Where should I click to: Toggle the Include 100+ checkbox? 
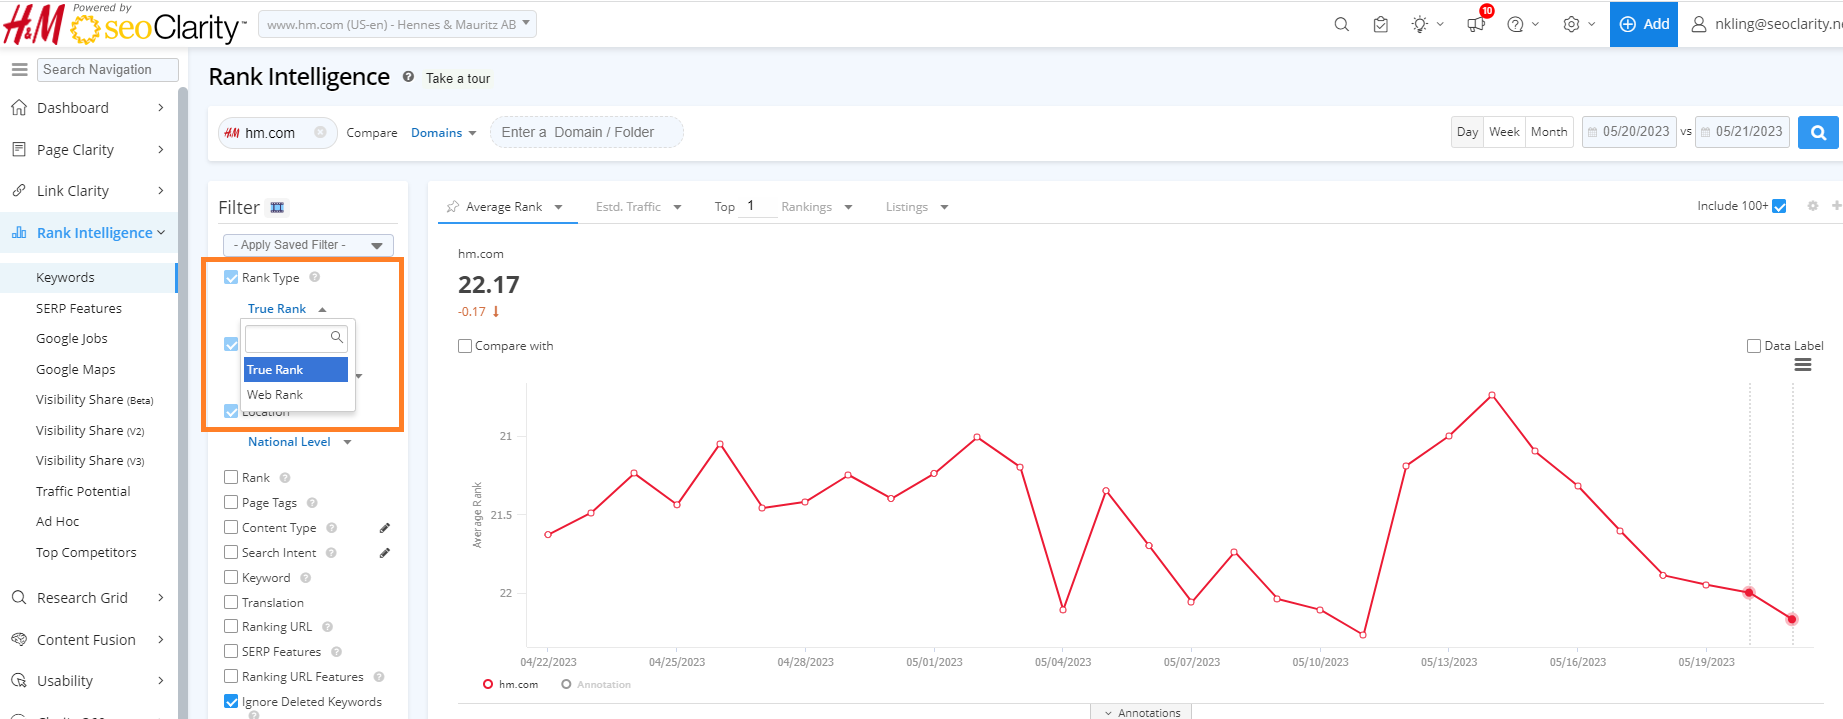coord(1779,206)
